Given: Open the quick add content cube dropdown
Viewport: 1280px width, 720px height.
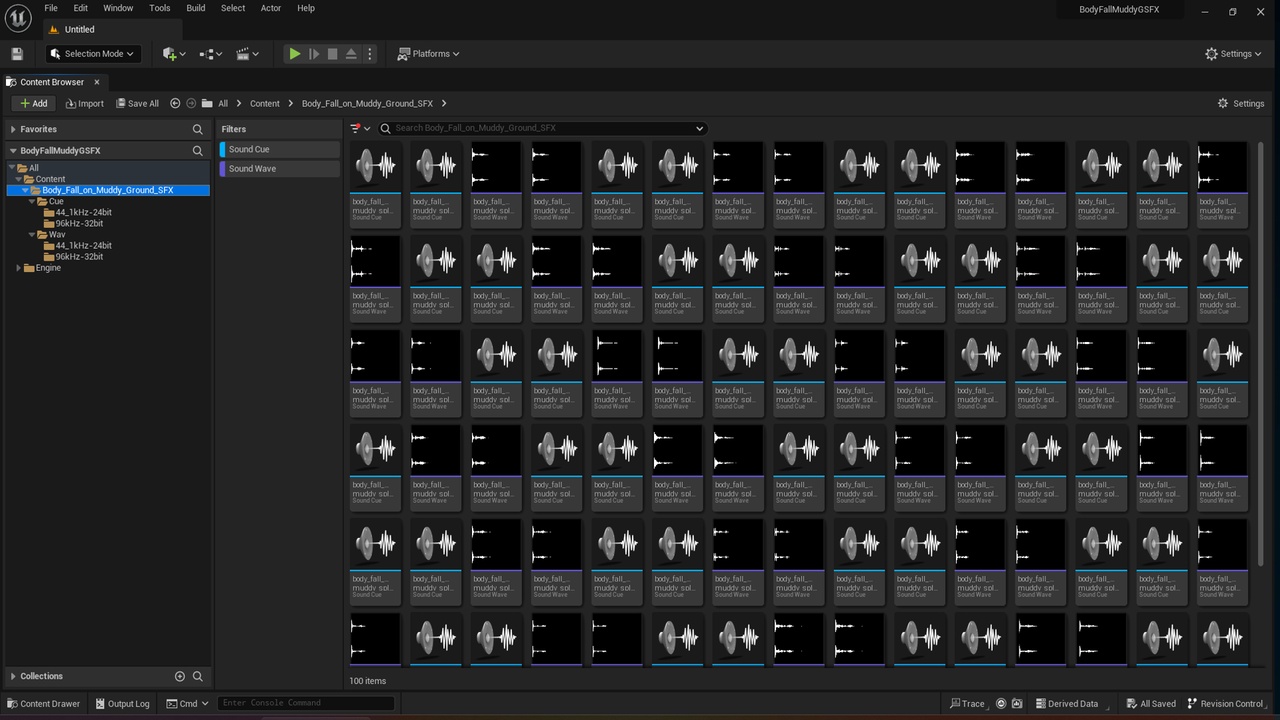Looking at the screenshot, I should click(x=174, y=54).
